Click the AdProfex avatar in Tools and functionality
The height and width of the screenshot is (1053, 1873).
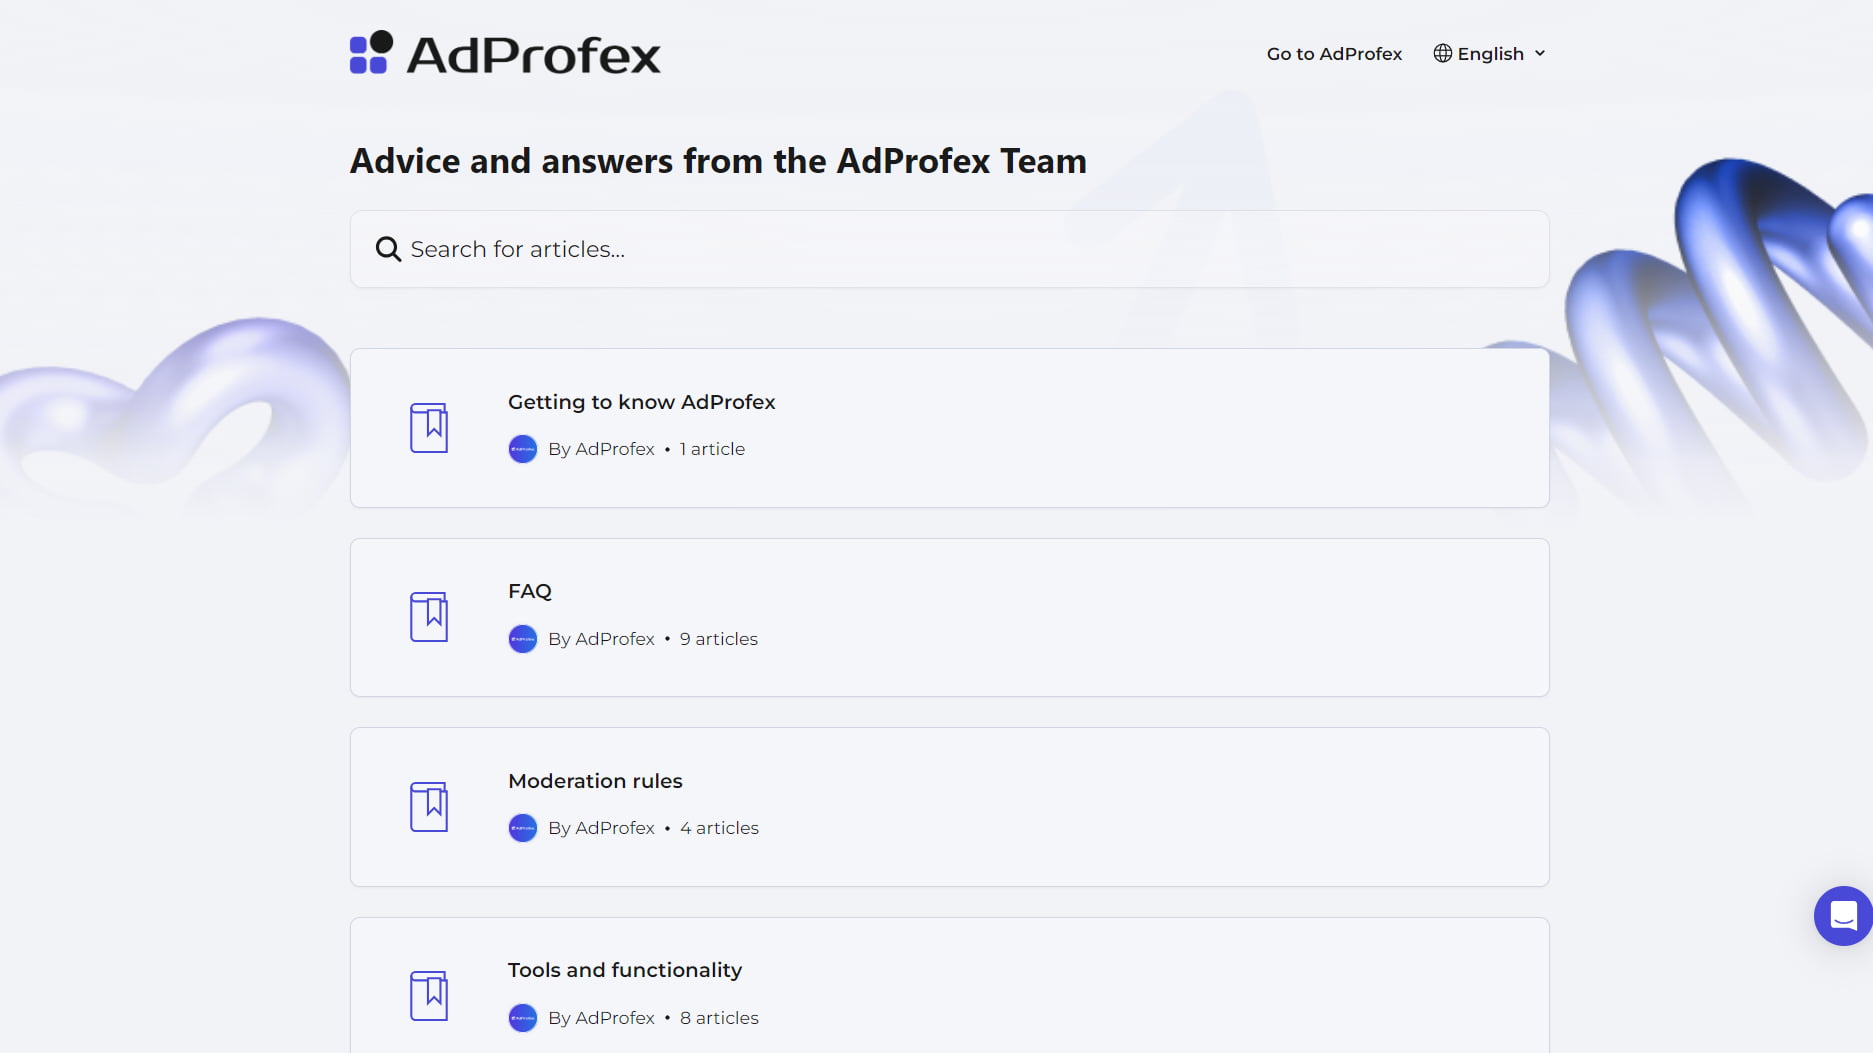tap(523, 1018)
